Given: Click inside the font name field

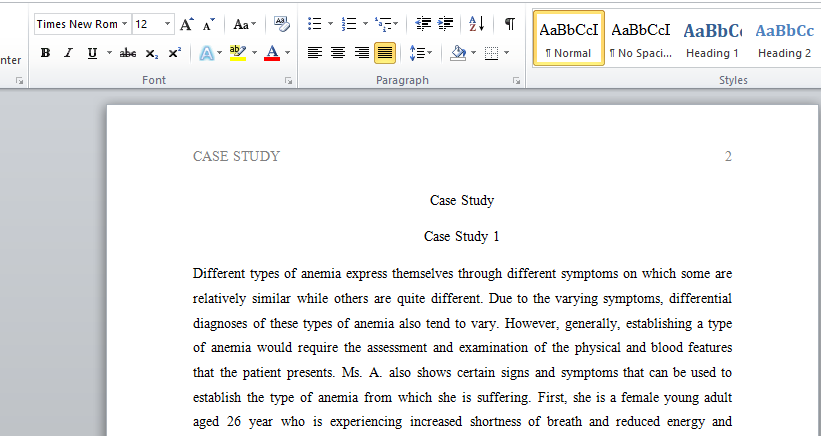Looking at the screenshot, I should coord(77,24).
